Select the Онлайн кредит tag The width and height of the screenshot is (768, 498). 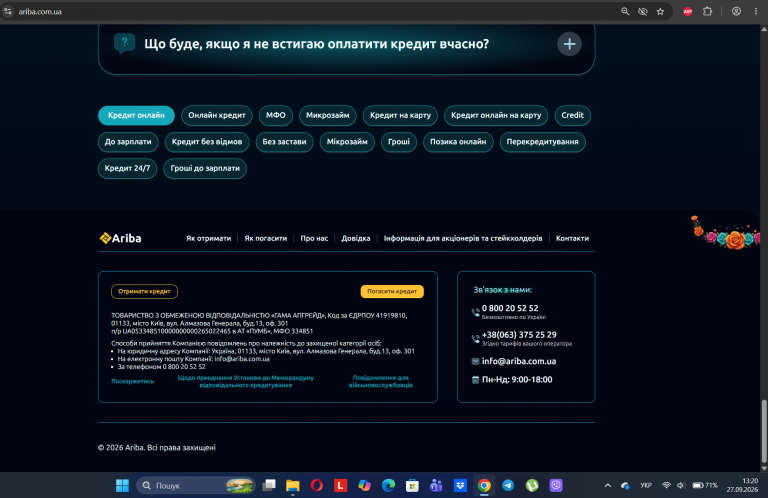tap(217, 116)
